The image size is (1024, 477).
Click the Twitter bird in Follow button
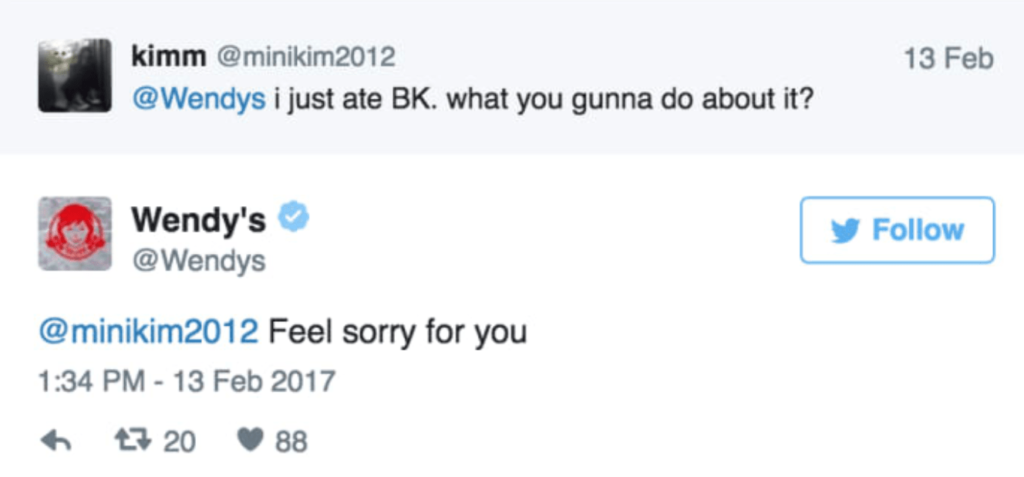click(845, 230)
